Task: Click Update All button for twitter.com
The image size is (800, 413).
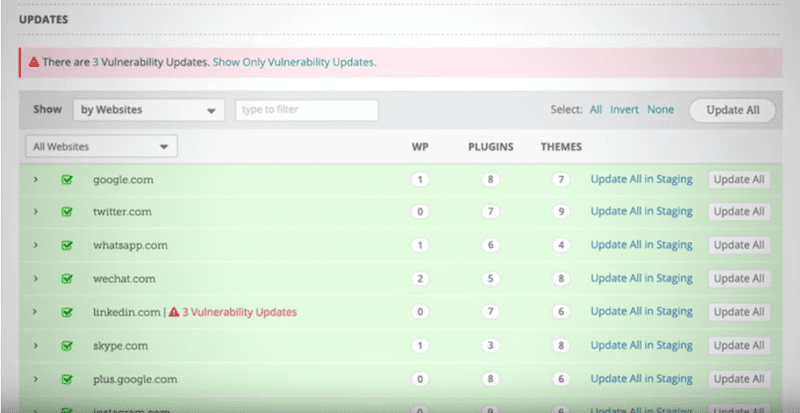Action: 739,211
